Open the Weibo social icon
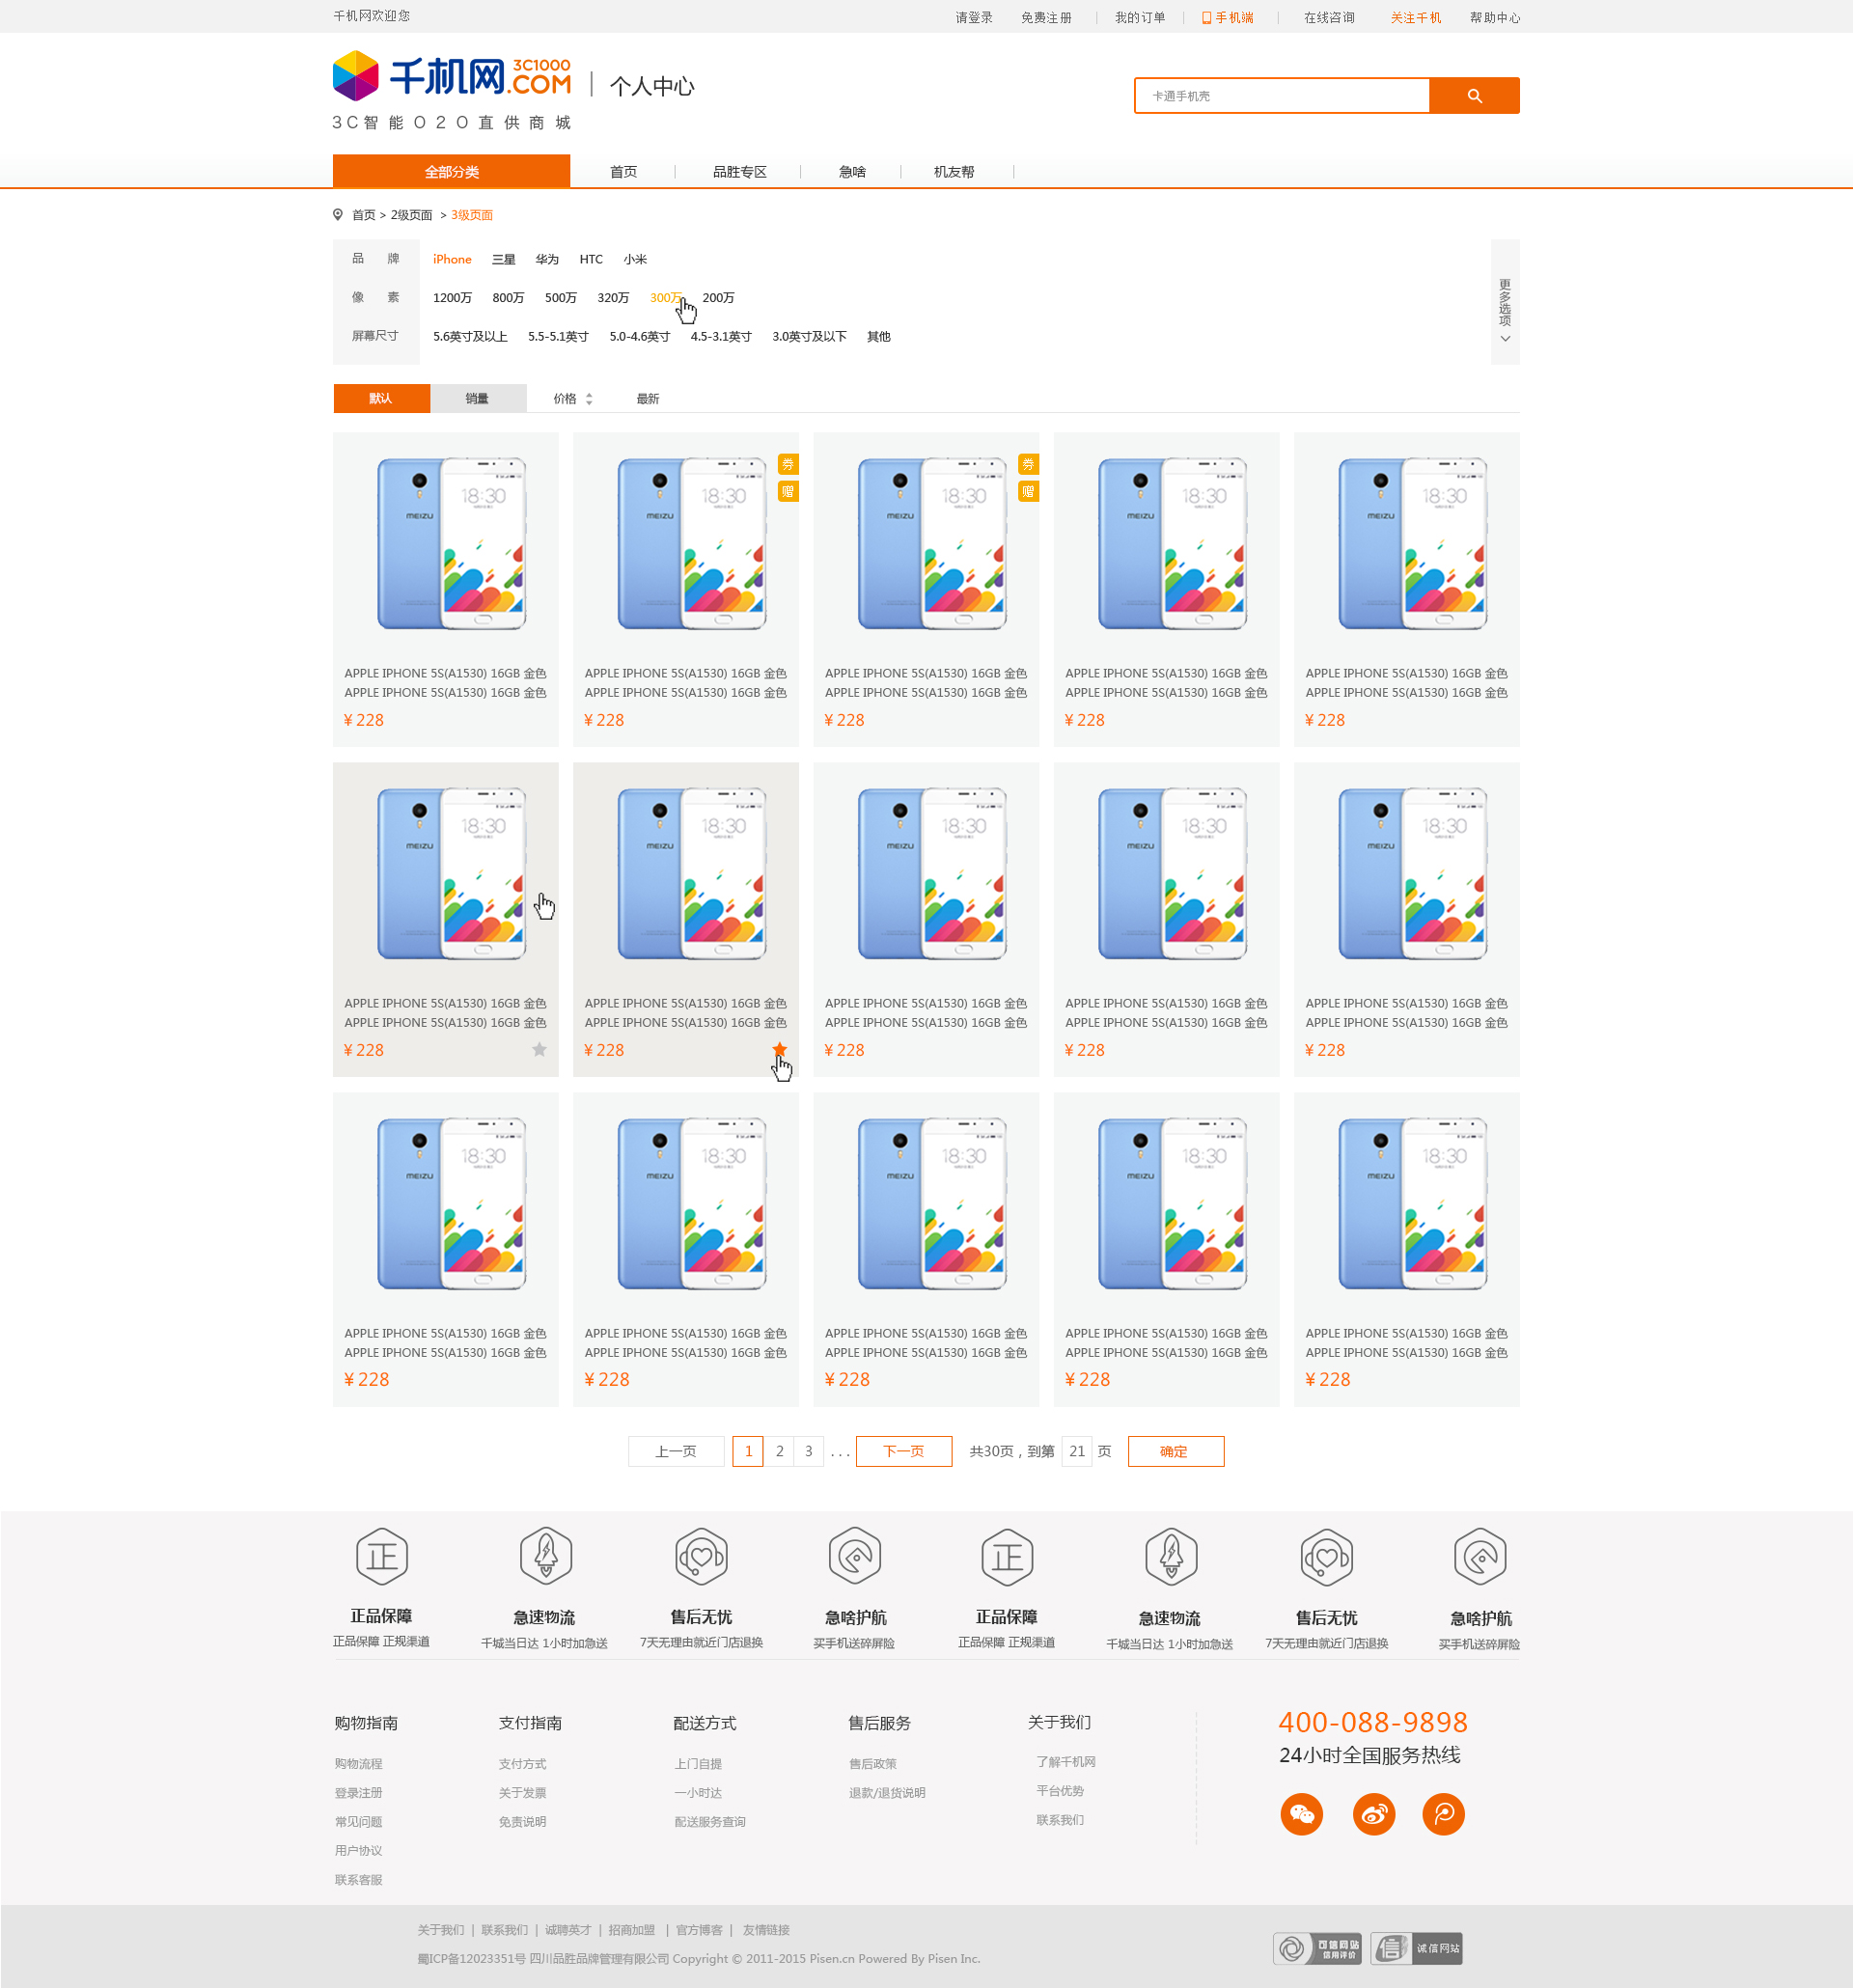The image size is (1853, 1988). click(1373, 1813)
